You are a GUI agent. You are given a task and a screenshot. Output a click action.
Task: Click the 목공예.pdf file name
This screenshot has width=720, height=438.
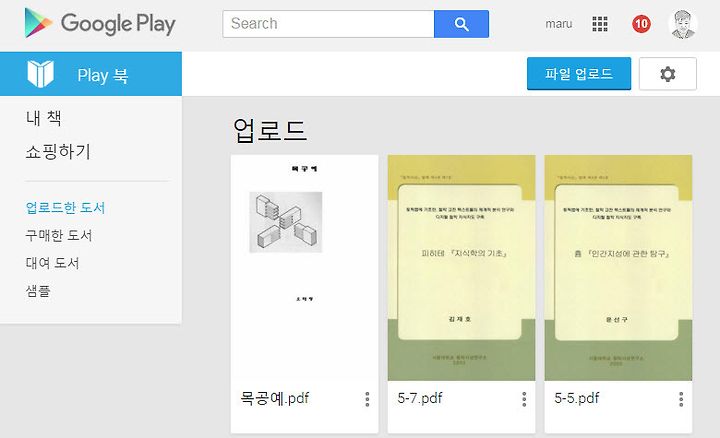pos(275,398)
